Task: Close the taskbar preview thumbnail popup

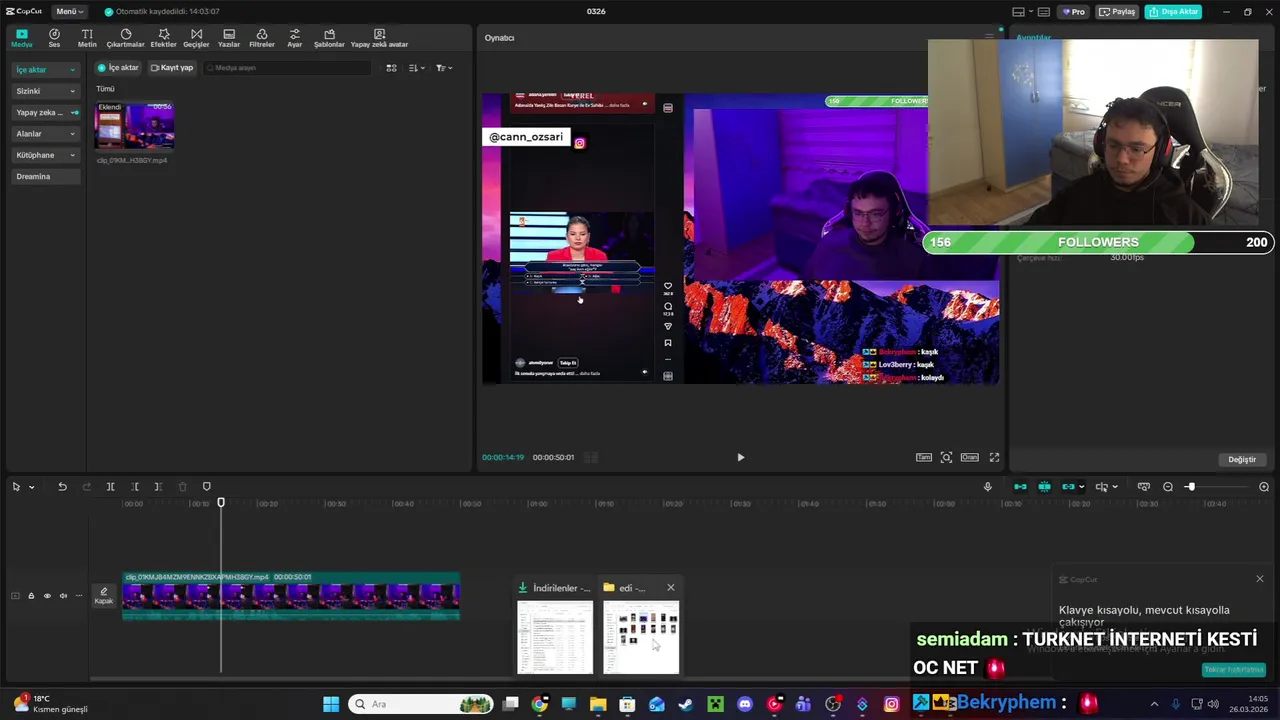Action: [670, 588]
